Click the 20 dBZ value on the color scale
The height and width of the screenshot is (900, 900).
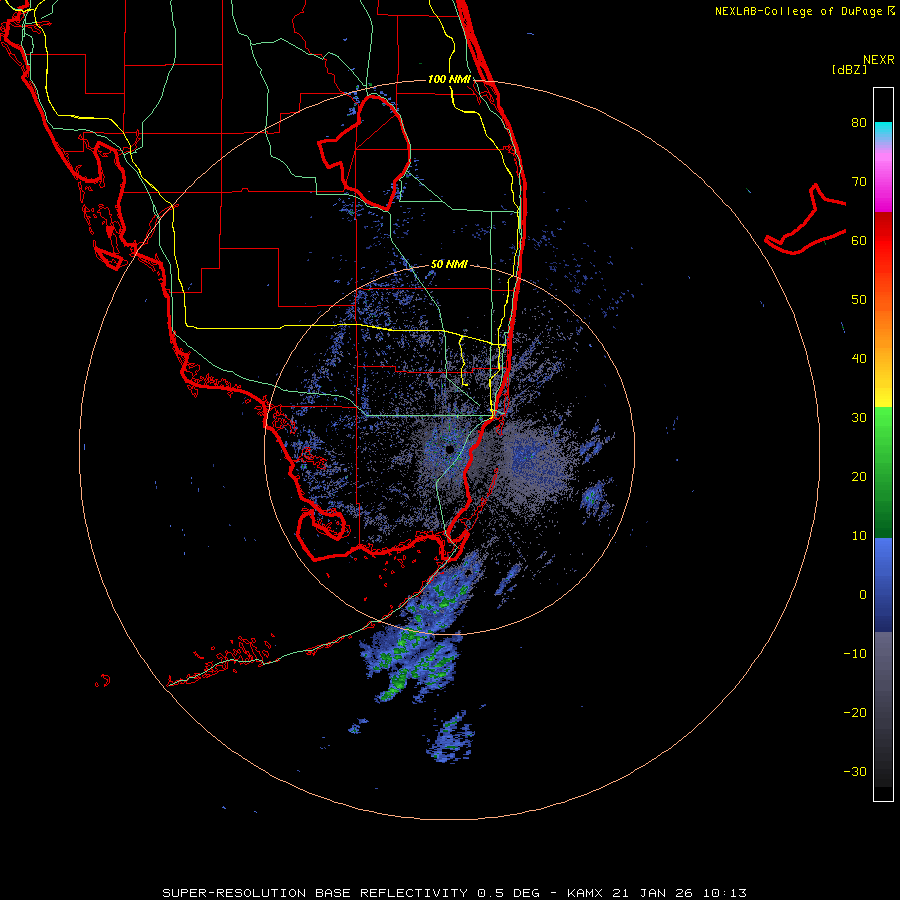[859, 477]
